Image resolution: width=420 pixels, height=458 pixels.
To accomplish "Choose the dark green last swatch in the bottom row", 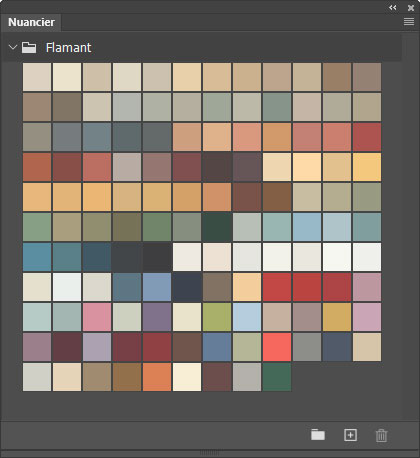I will point(277,377).
